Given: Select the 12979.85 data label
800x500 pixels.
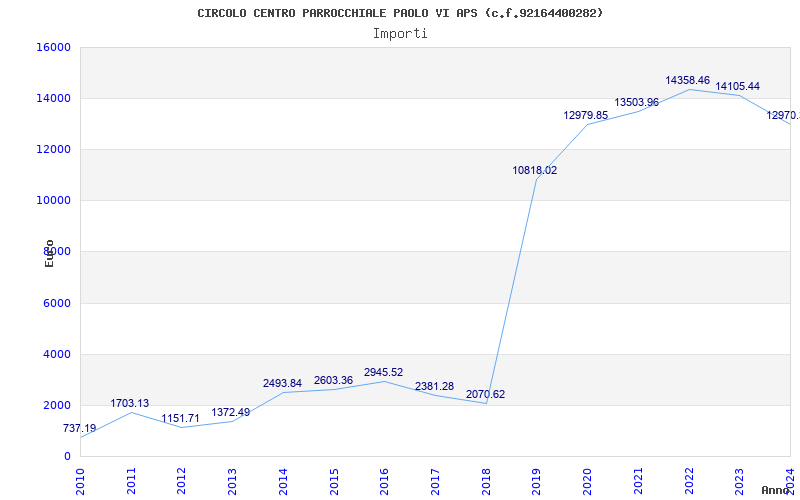Looking at the screenshot, I should 586,115.
